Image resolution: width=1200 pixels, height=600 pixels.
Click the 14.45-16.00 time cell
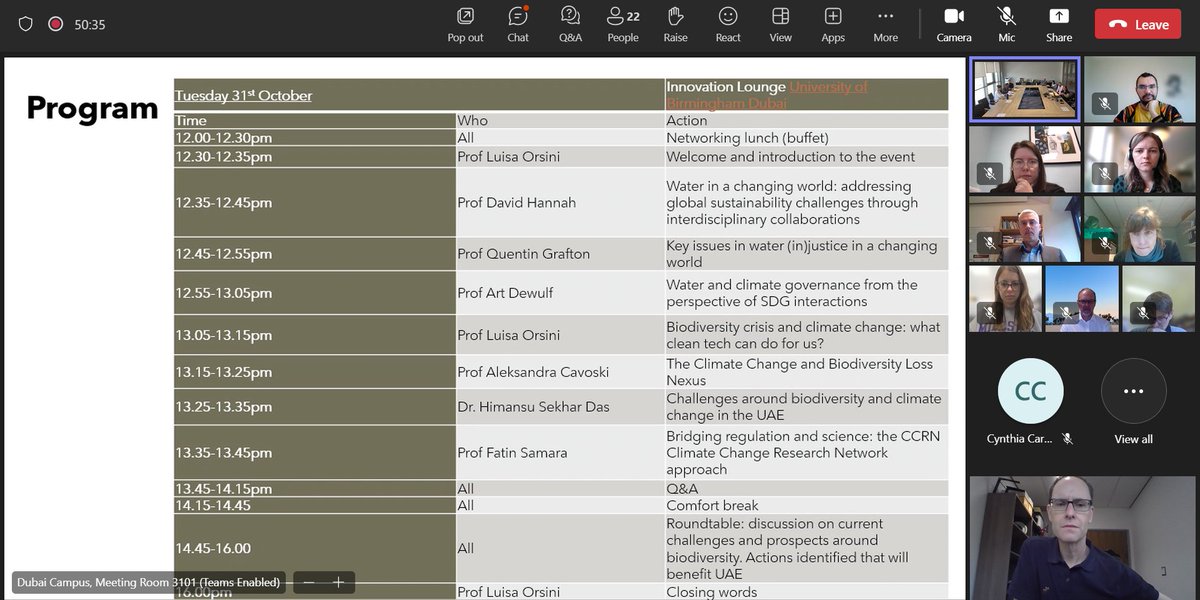[x=315, y=548]
